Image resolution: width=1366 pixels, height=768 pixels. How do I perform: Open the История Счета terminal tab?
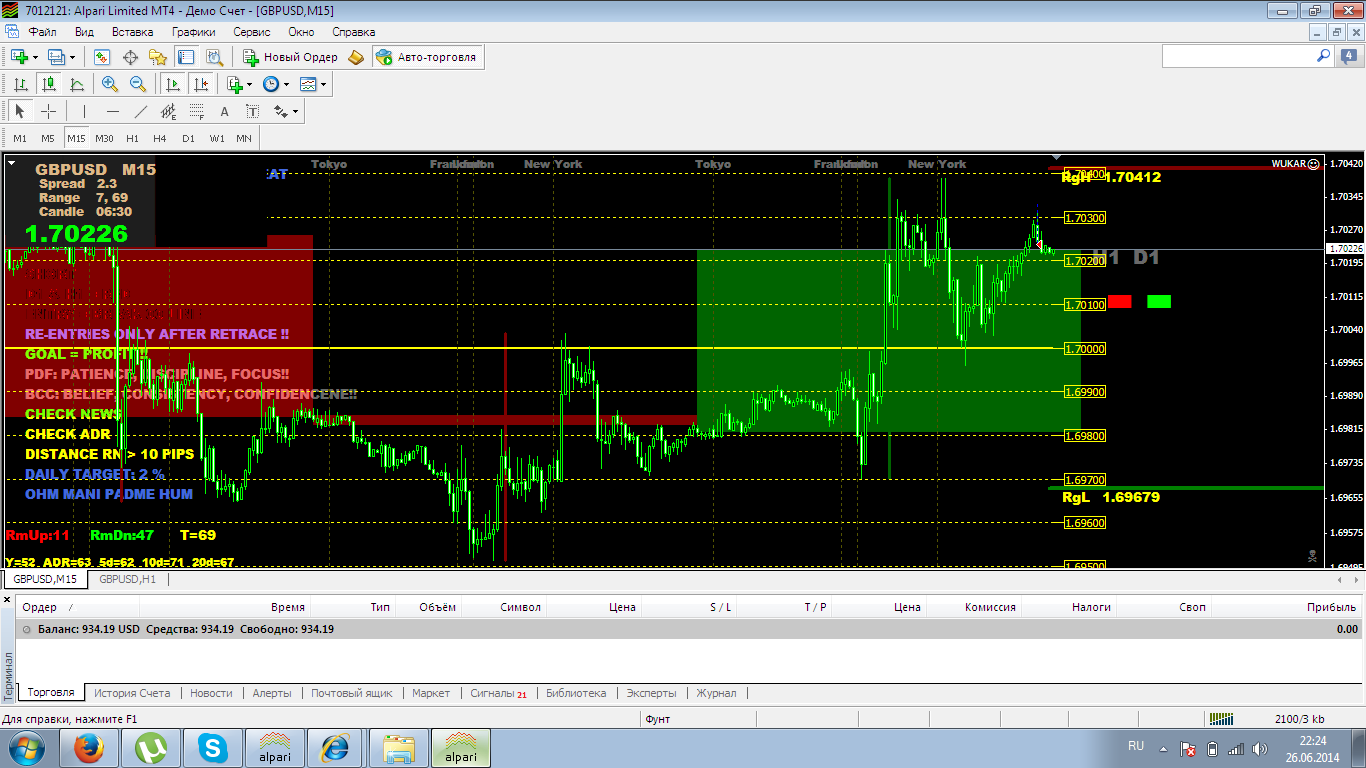tap(132, 693)
